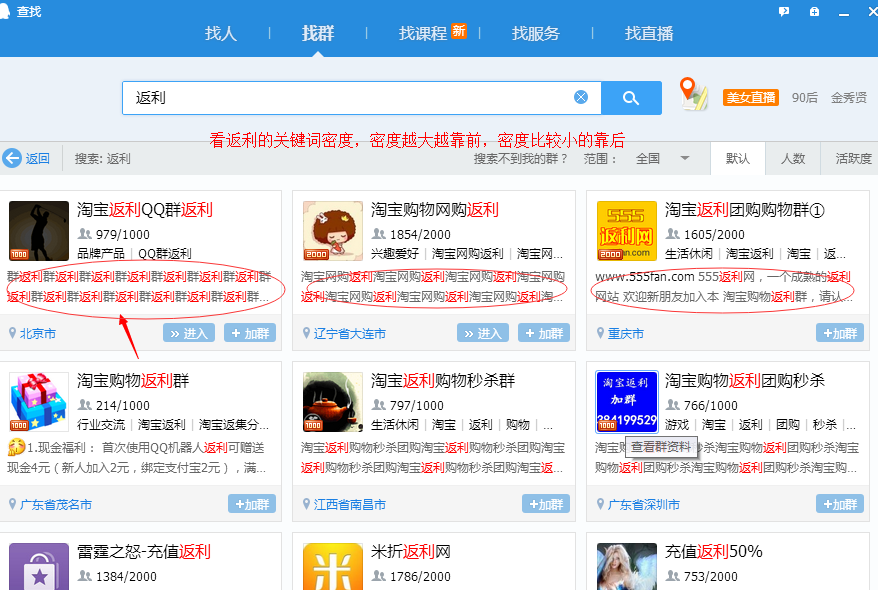Click the 江西省南昌市 location link
Screen dimensions: 878x590
[x=349, y=504]
